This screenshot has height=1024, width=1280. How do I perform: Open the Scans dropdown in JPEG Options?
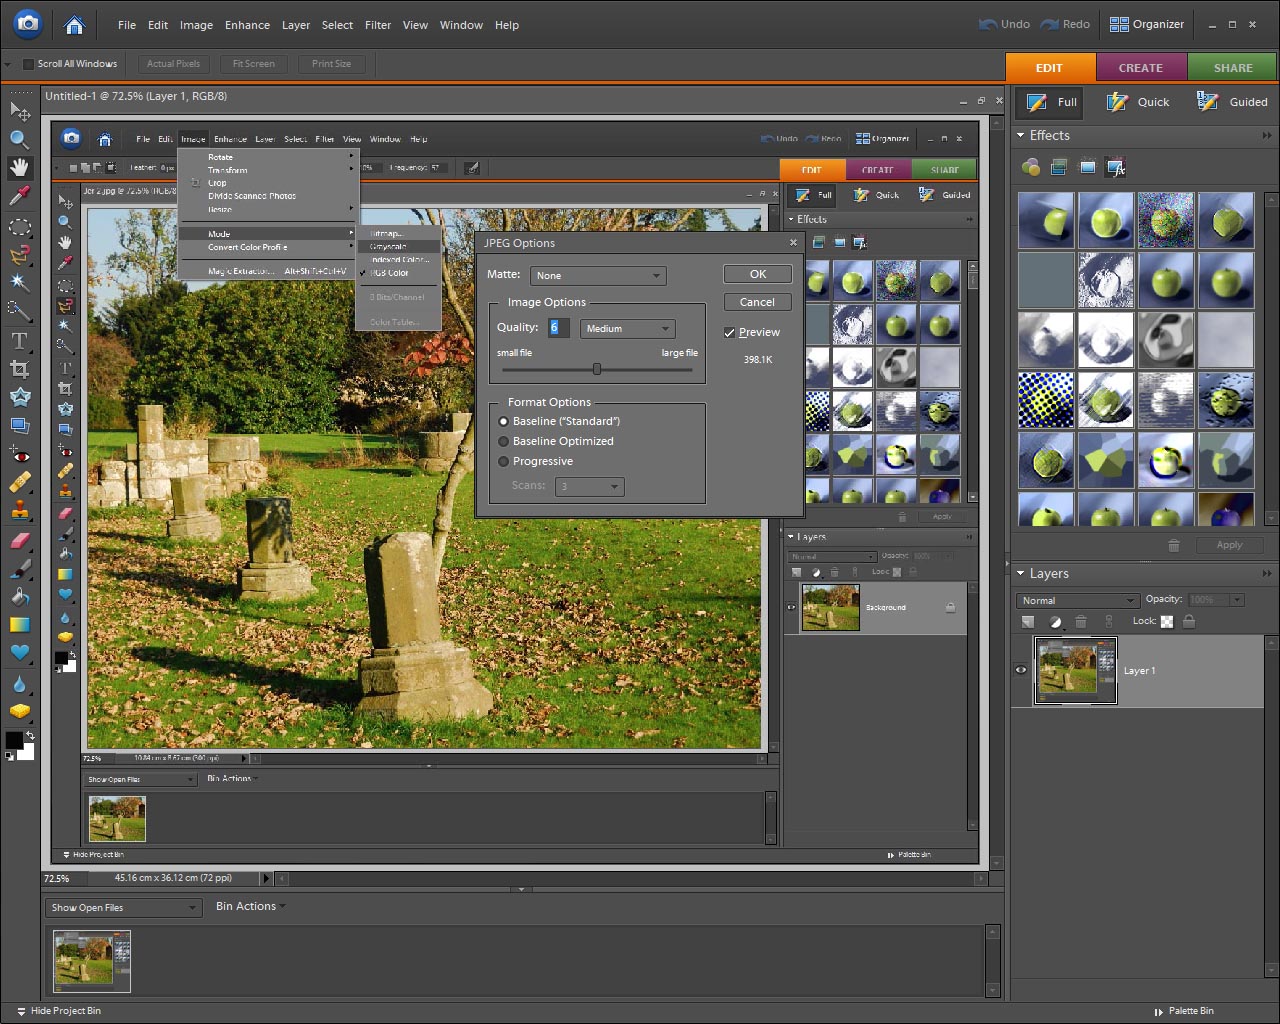tap(590, 486)
